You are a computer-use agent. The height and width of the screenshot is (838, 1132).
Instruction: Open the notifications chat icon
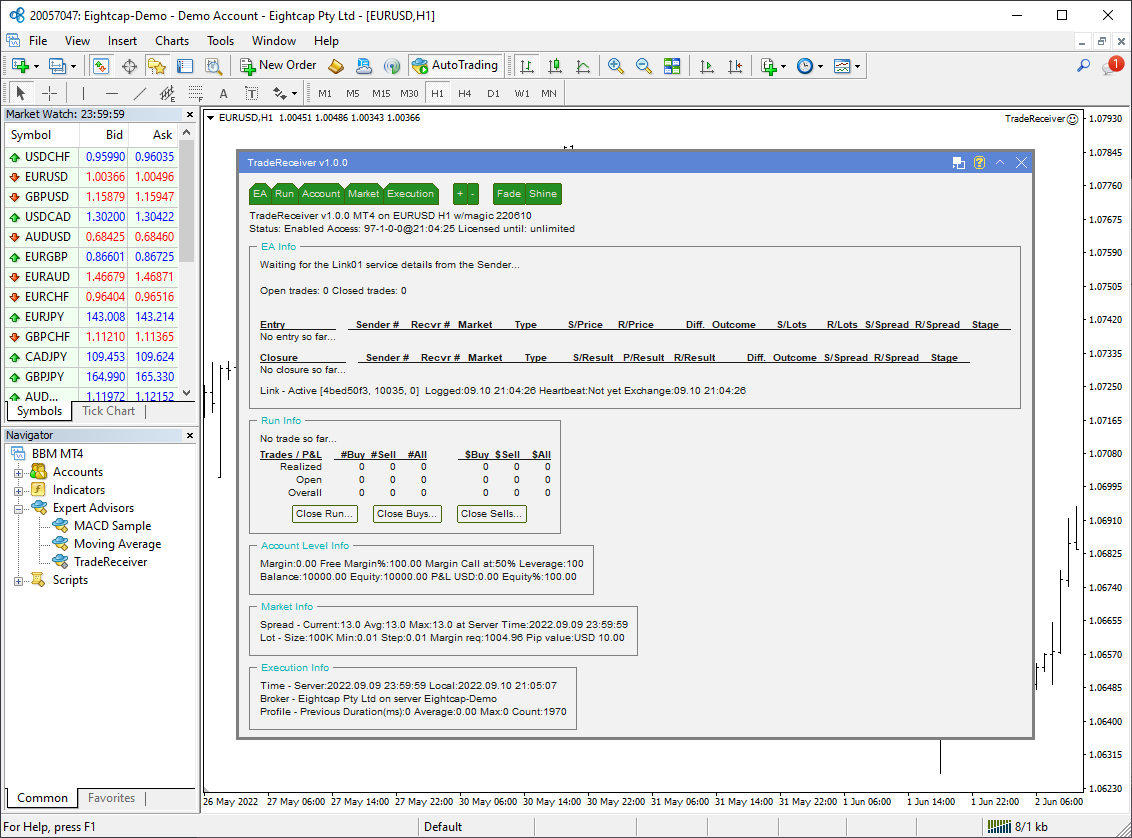[x=1112, y=66]
